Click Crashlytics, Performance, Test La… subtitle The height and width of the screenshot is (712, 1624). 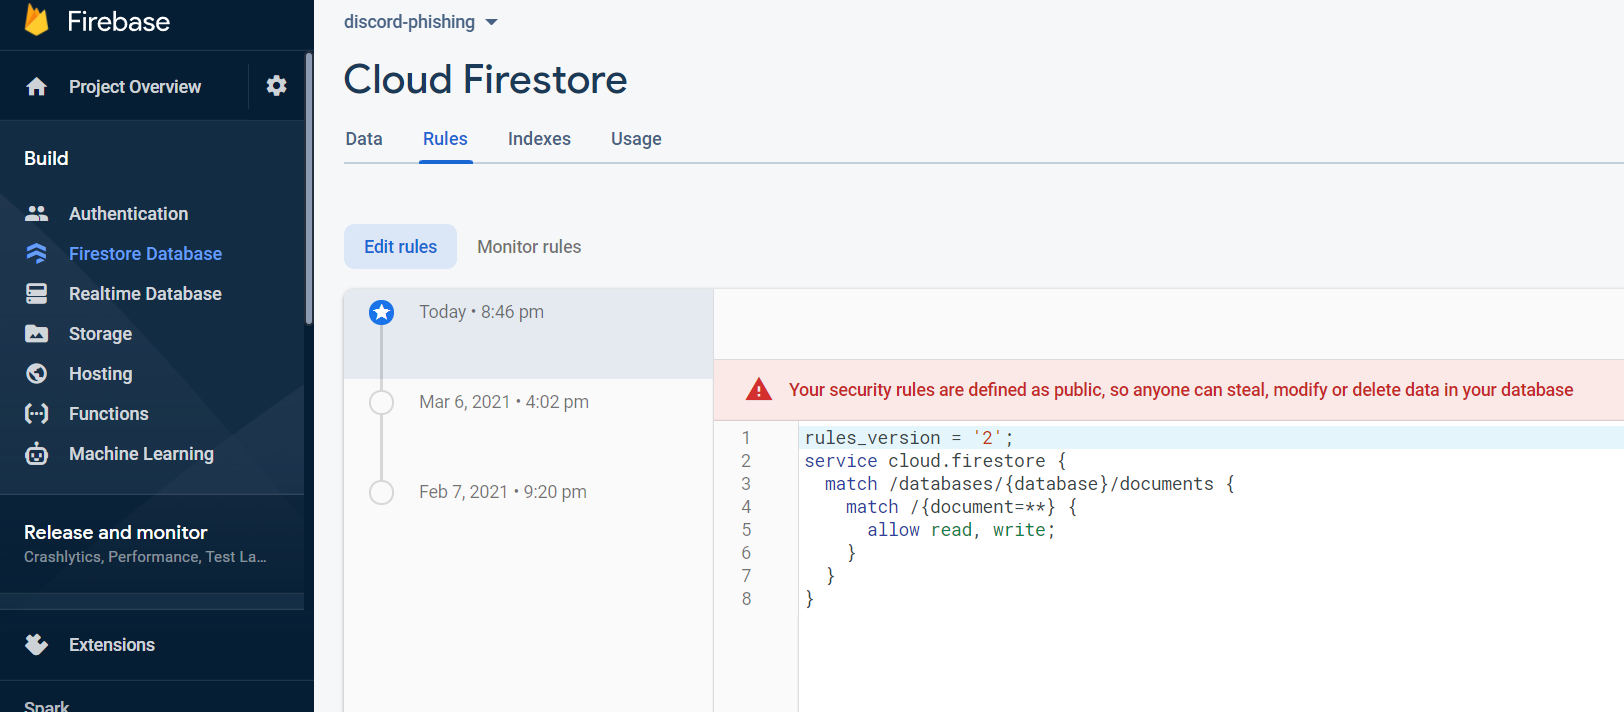[x=145, y=557]
